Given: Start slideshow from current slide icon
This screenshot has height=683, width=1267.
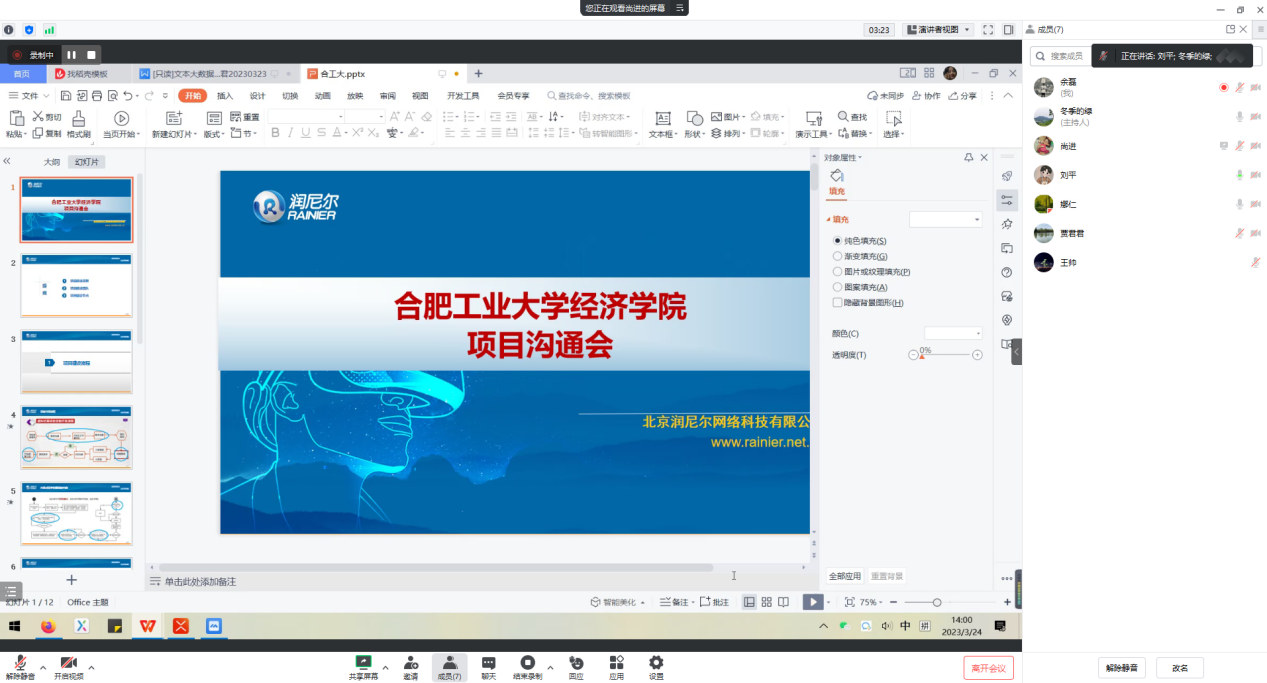Looking at the screenshot, I should (x=122, y=119).
